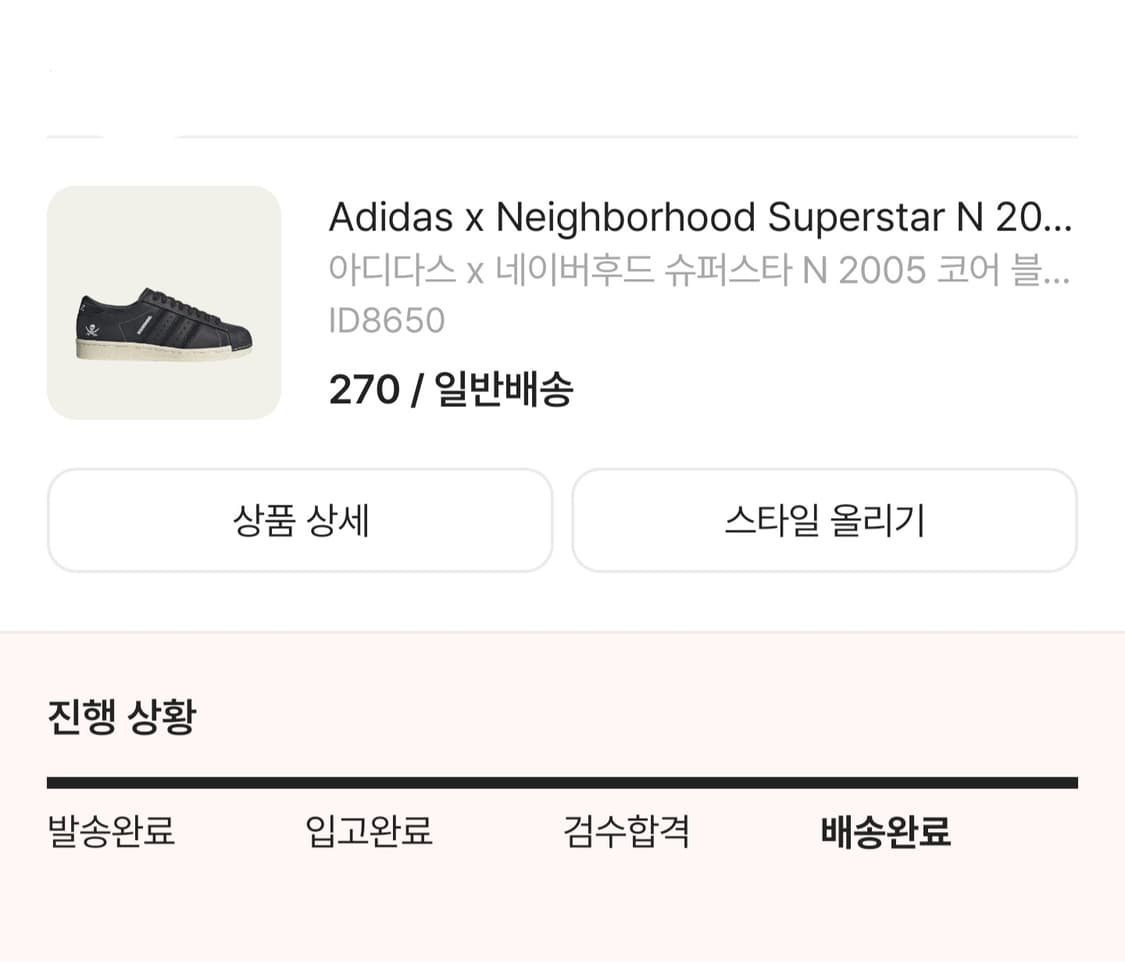The width and height of the screenshot is (1125, 962).
Task: Click the model number ID8650
Action: [x=388, y=320]
